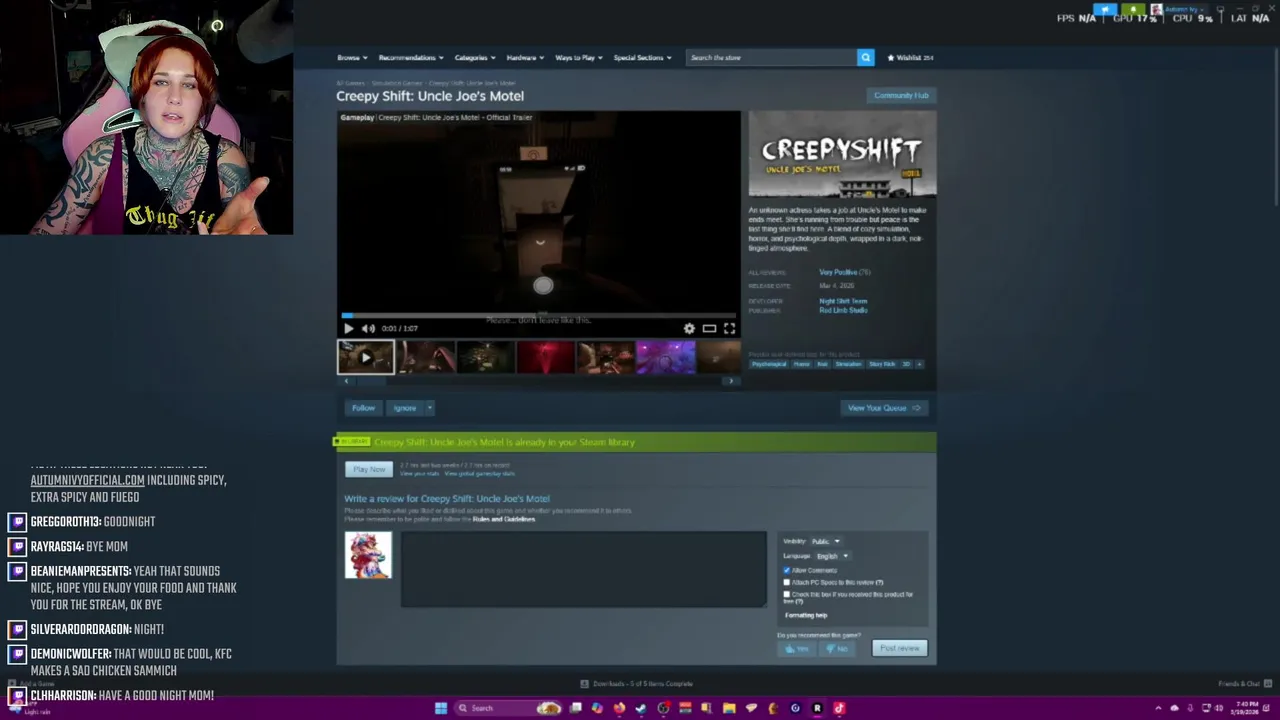Advance media strip with right arrow
The image size is (1280, 720).
point(731,381)
